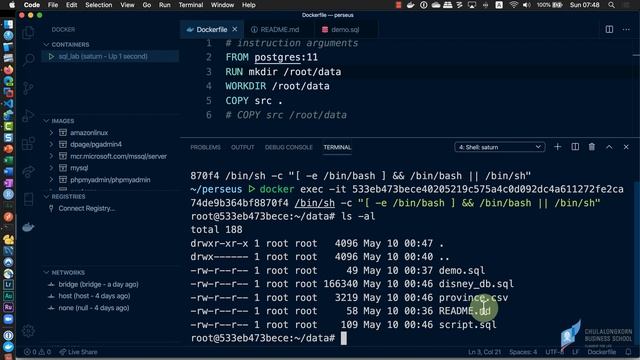Open Source Control view
Screen dimensions: 640x360
click(28, 88)
